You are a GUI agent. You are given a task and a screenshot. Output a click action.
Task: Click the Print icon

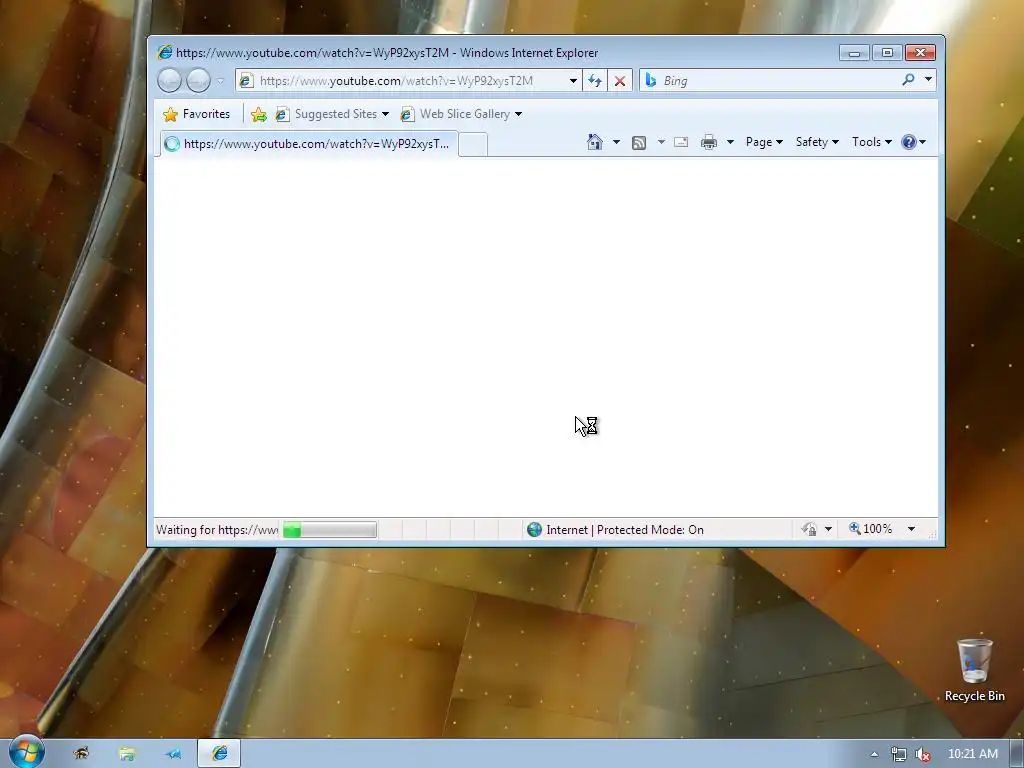[709, 142]
